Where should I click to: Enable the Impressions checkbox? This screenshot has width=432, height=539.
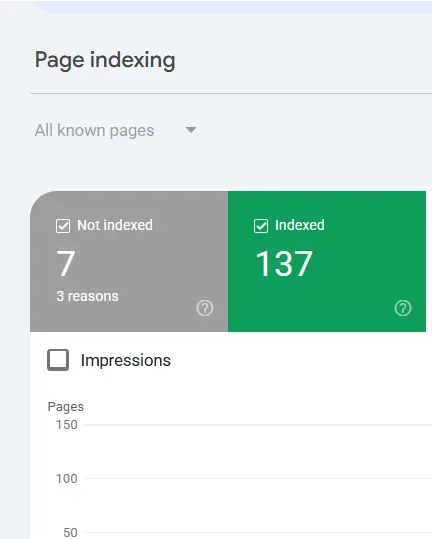coord(58,360)
